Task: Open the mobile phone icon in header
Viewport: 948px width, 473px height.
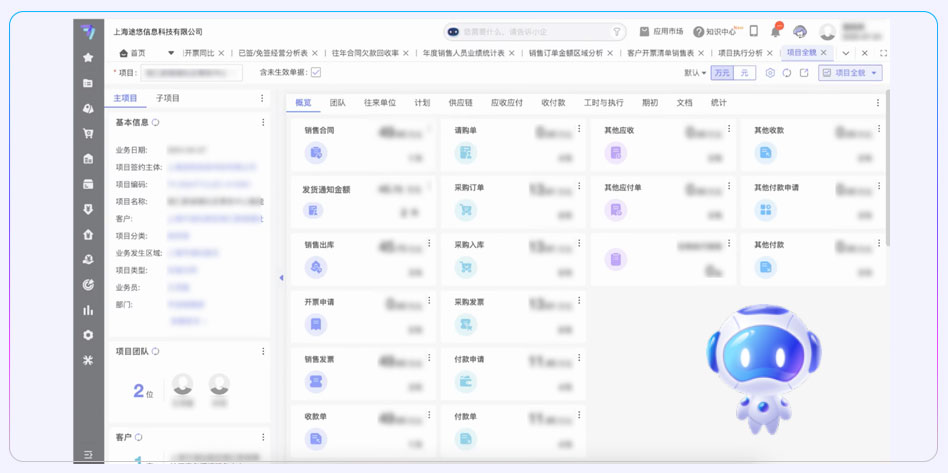Action: pyautogui.click(x=753, y=31)
